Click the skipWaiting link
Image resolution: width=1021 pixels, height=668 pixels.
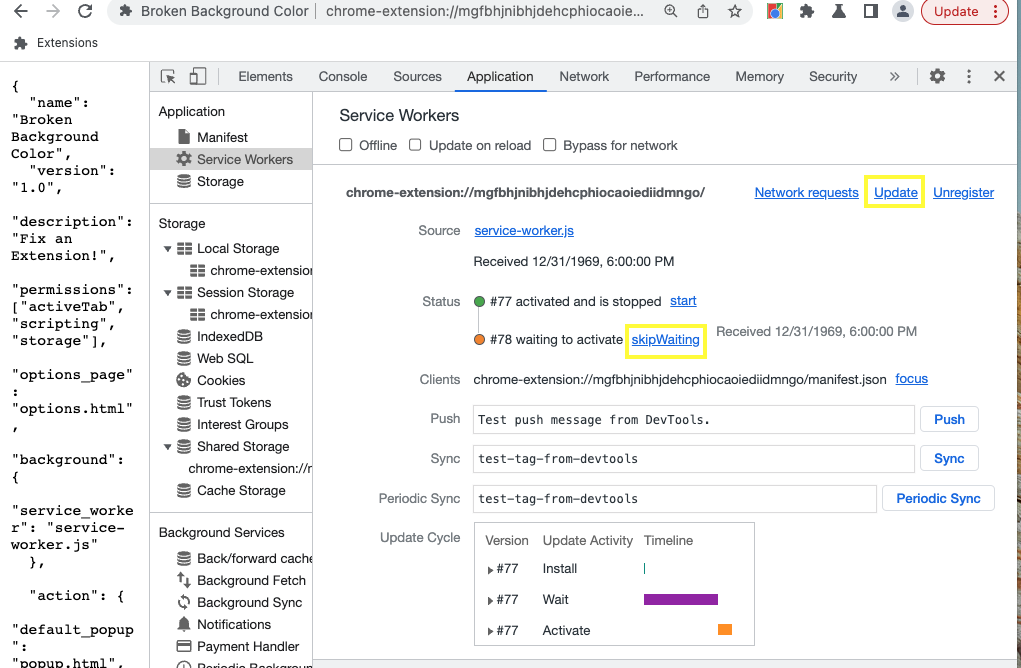666,340
